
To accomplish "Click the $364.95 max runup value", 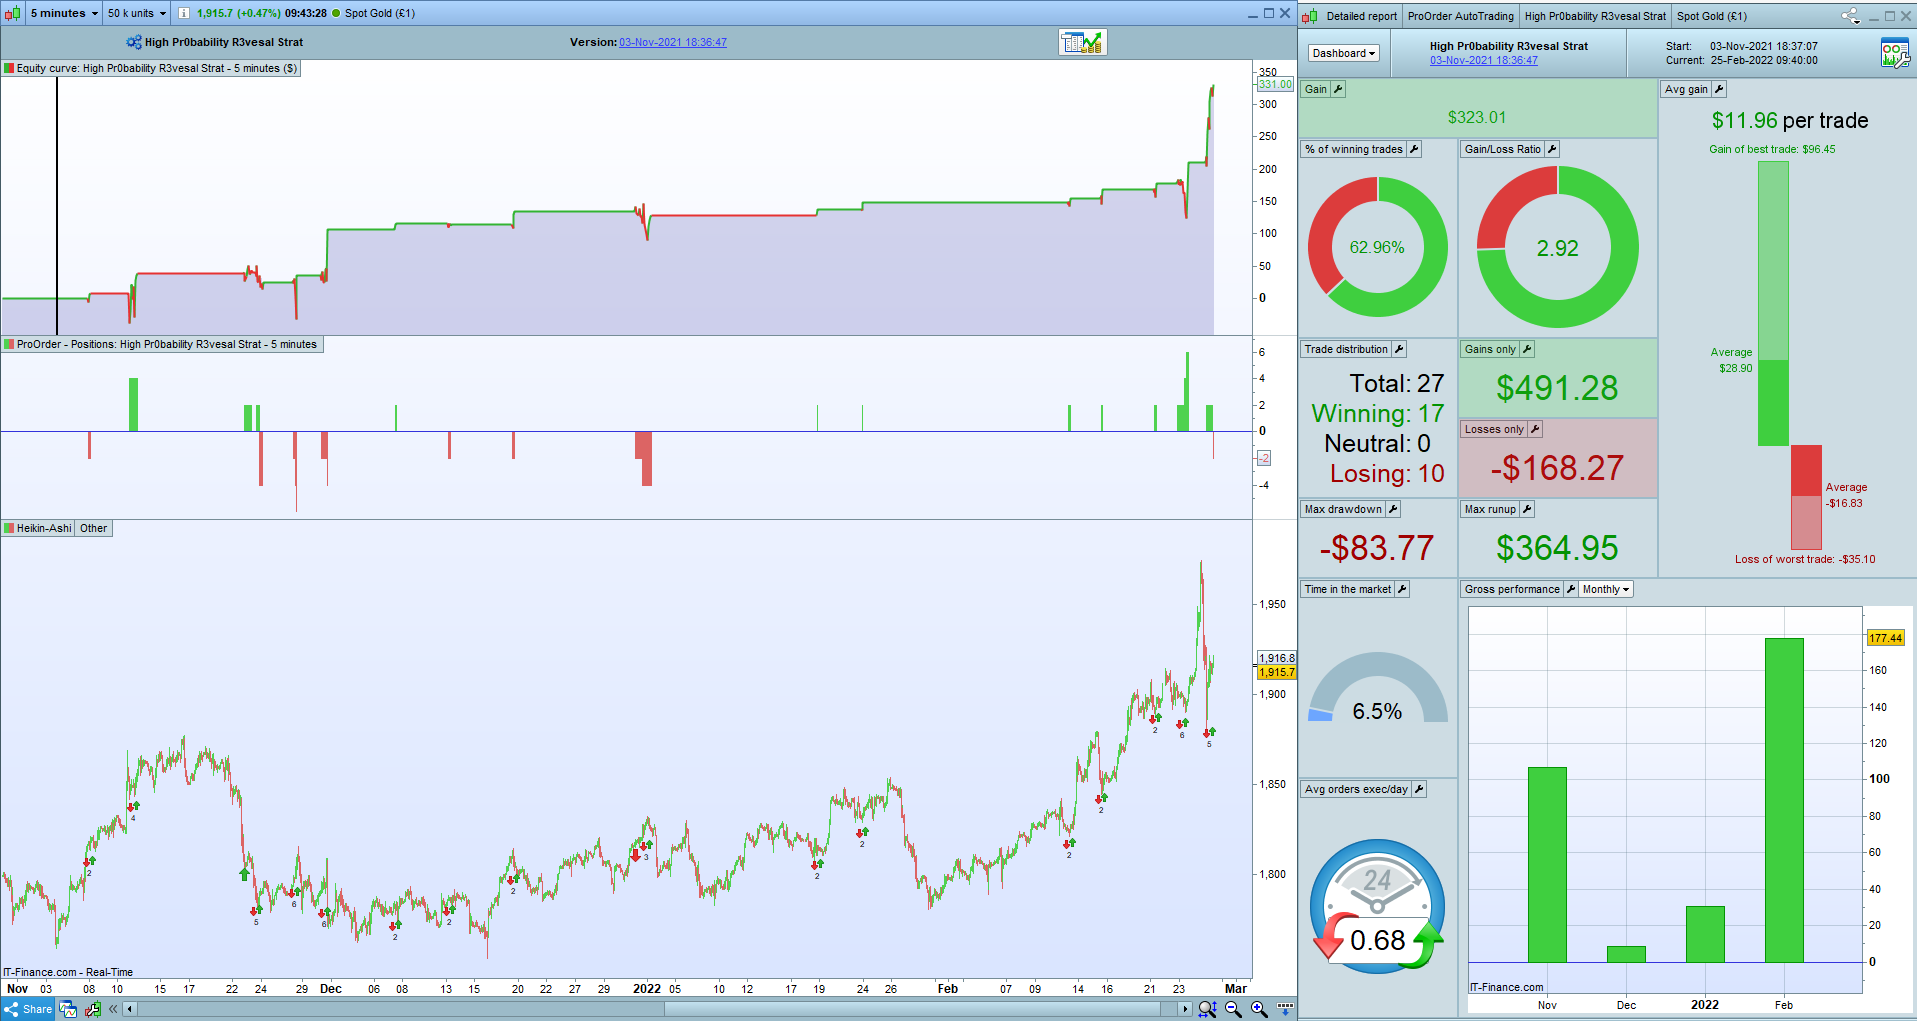I will coord(1557,548).
